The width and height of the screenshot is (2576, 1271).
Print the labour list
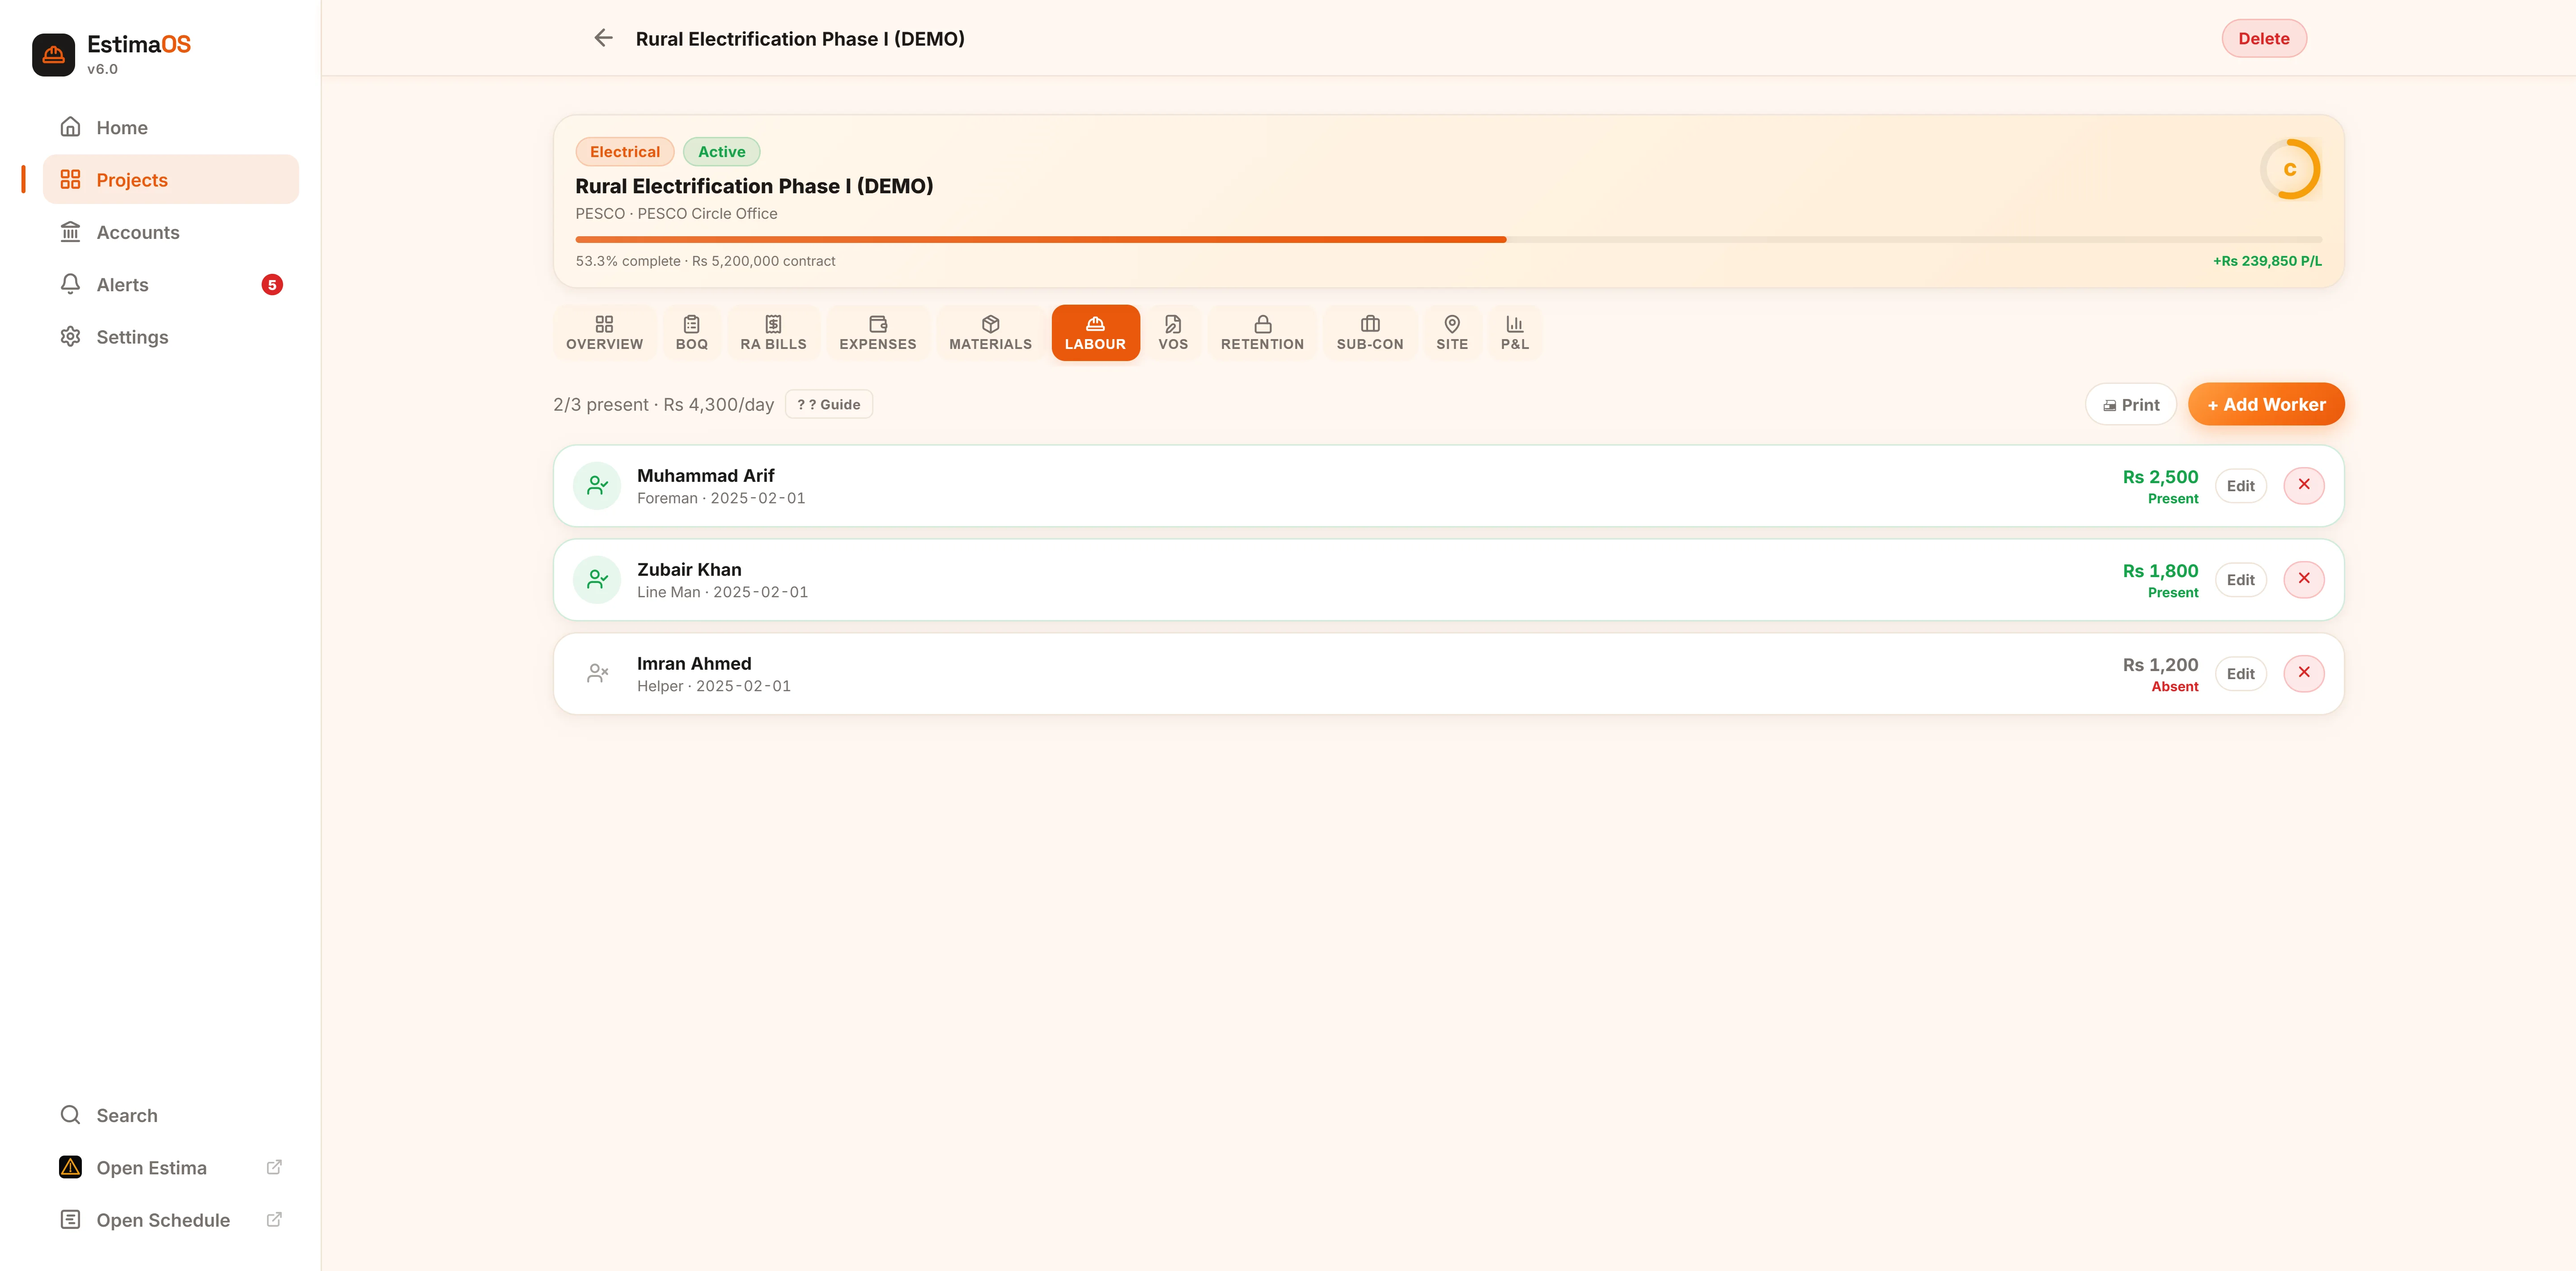point(2131,404)
